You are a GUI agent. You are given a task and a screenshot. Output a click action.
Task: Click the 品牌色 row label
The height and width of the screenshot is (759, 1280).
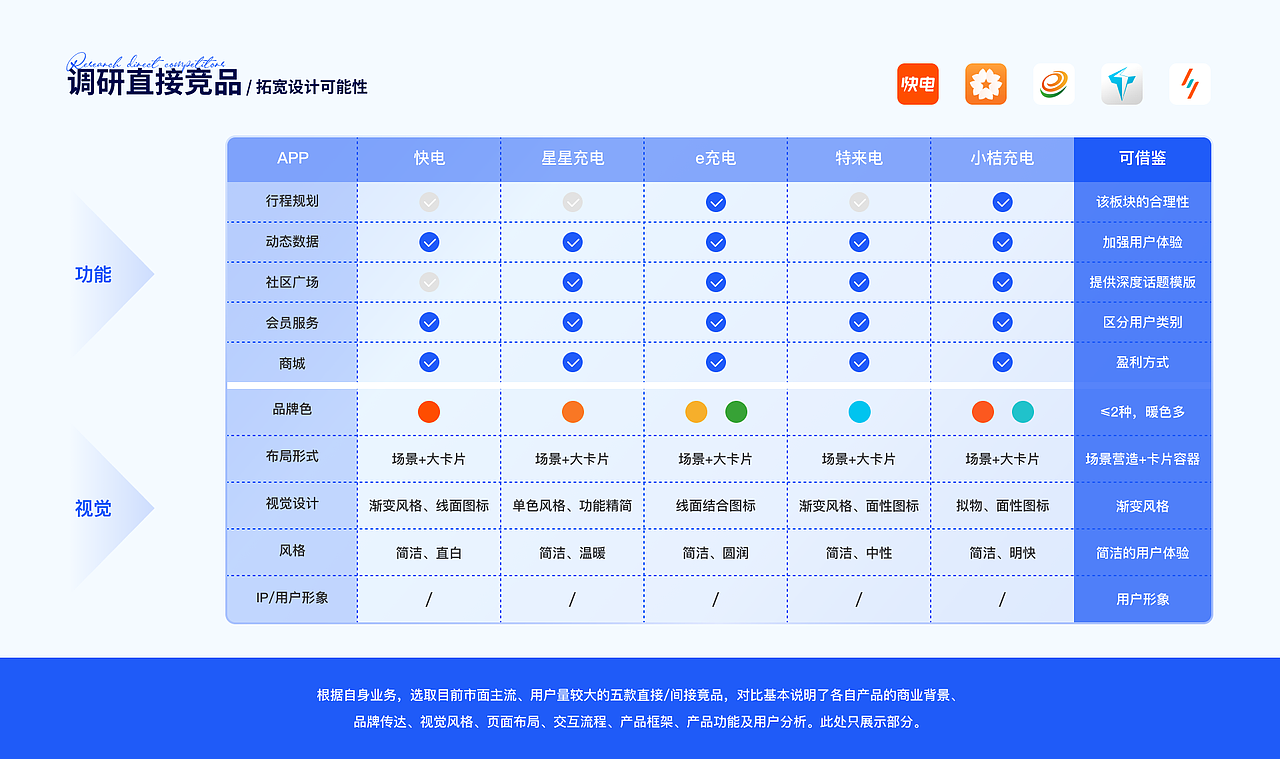click(x=293, y=409)
